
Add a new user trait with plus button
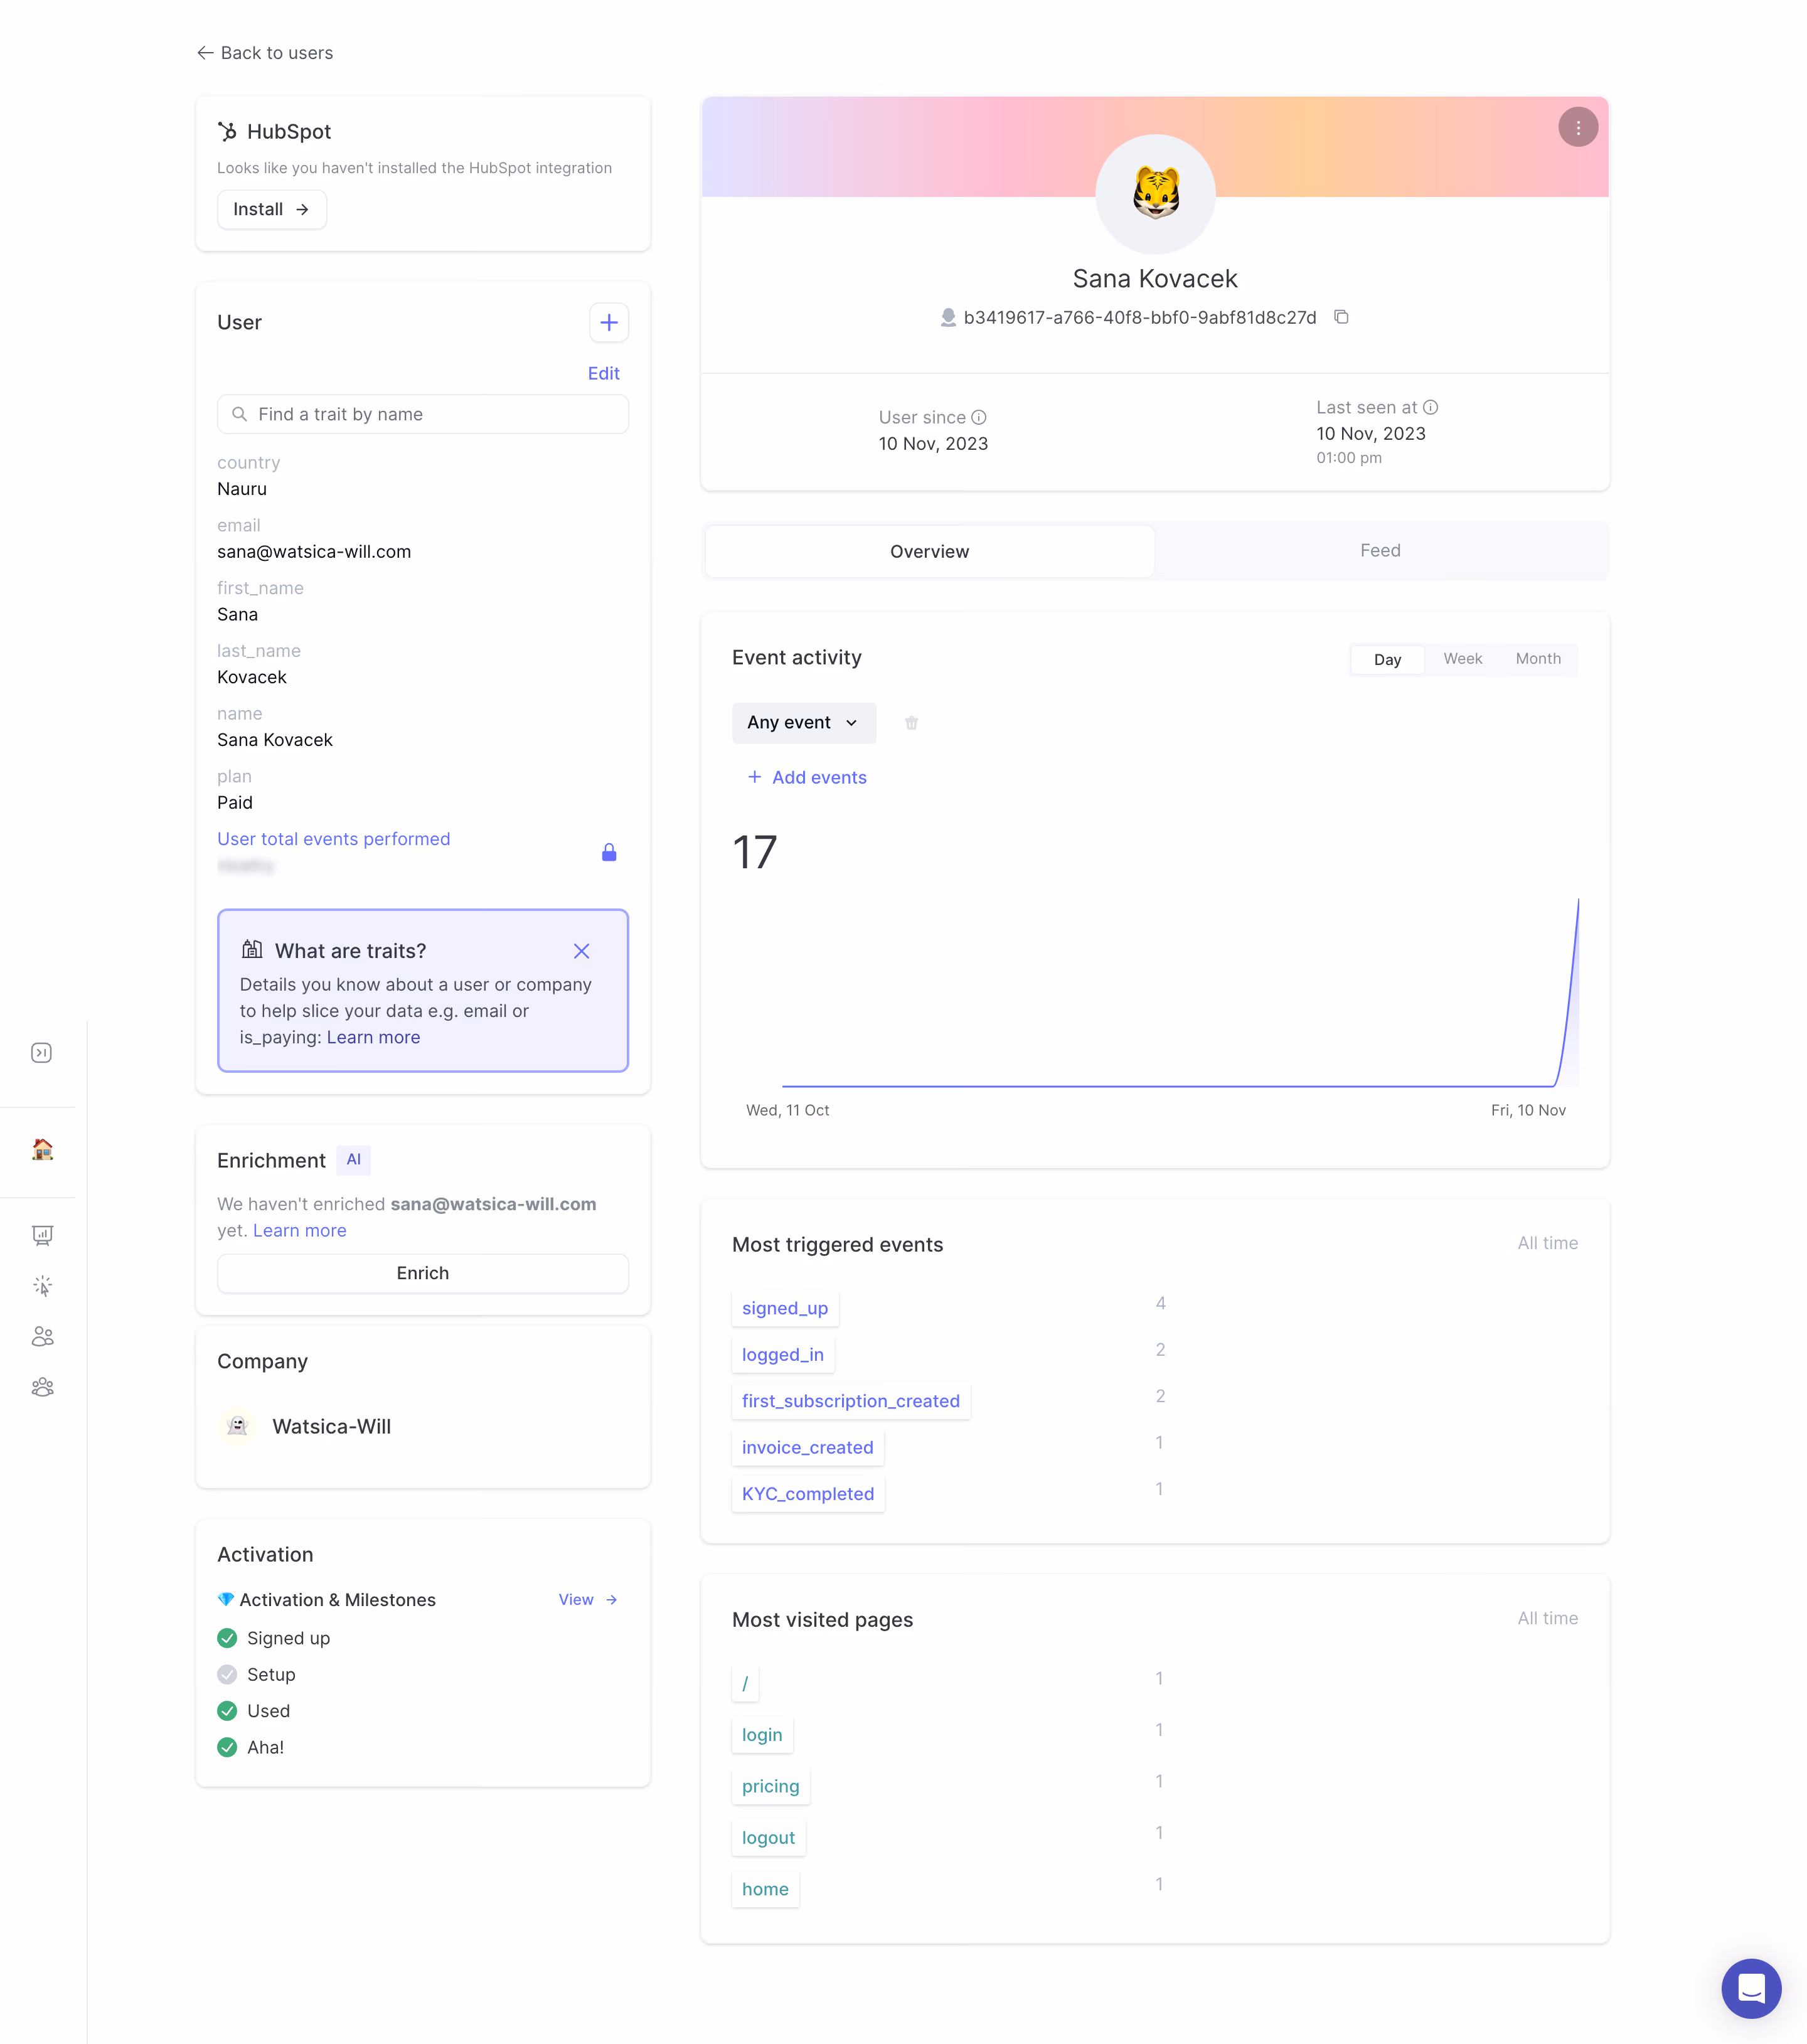point(608,323)
